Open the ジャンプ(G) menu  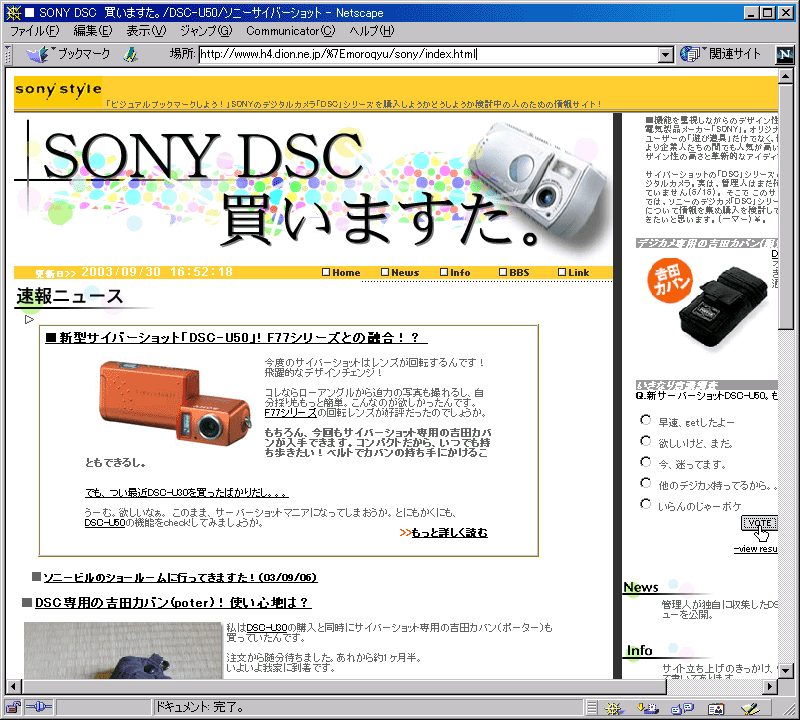point(206,31)
